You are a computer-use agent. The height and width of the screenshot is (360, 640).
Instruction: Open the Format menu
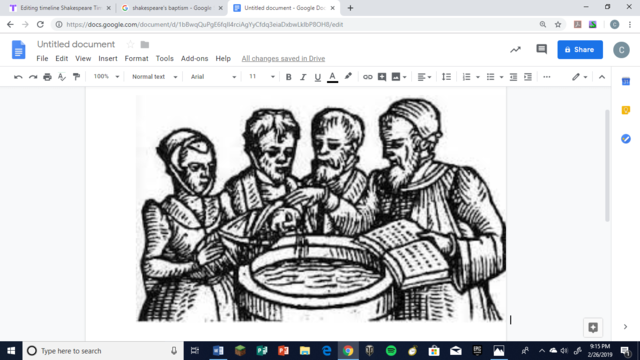point(136,58)
